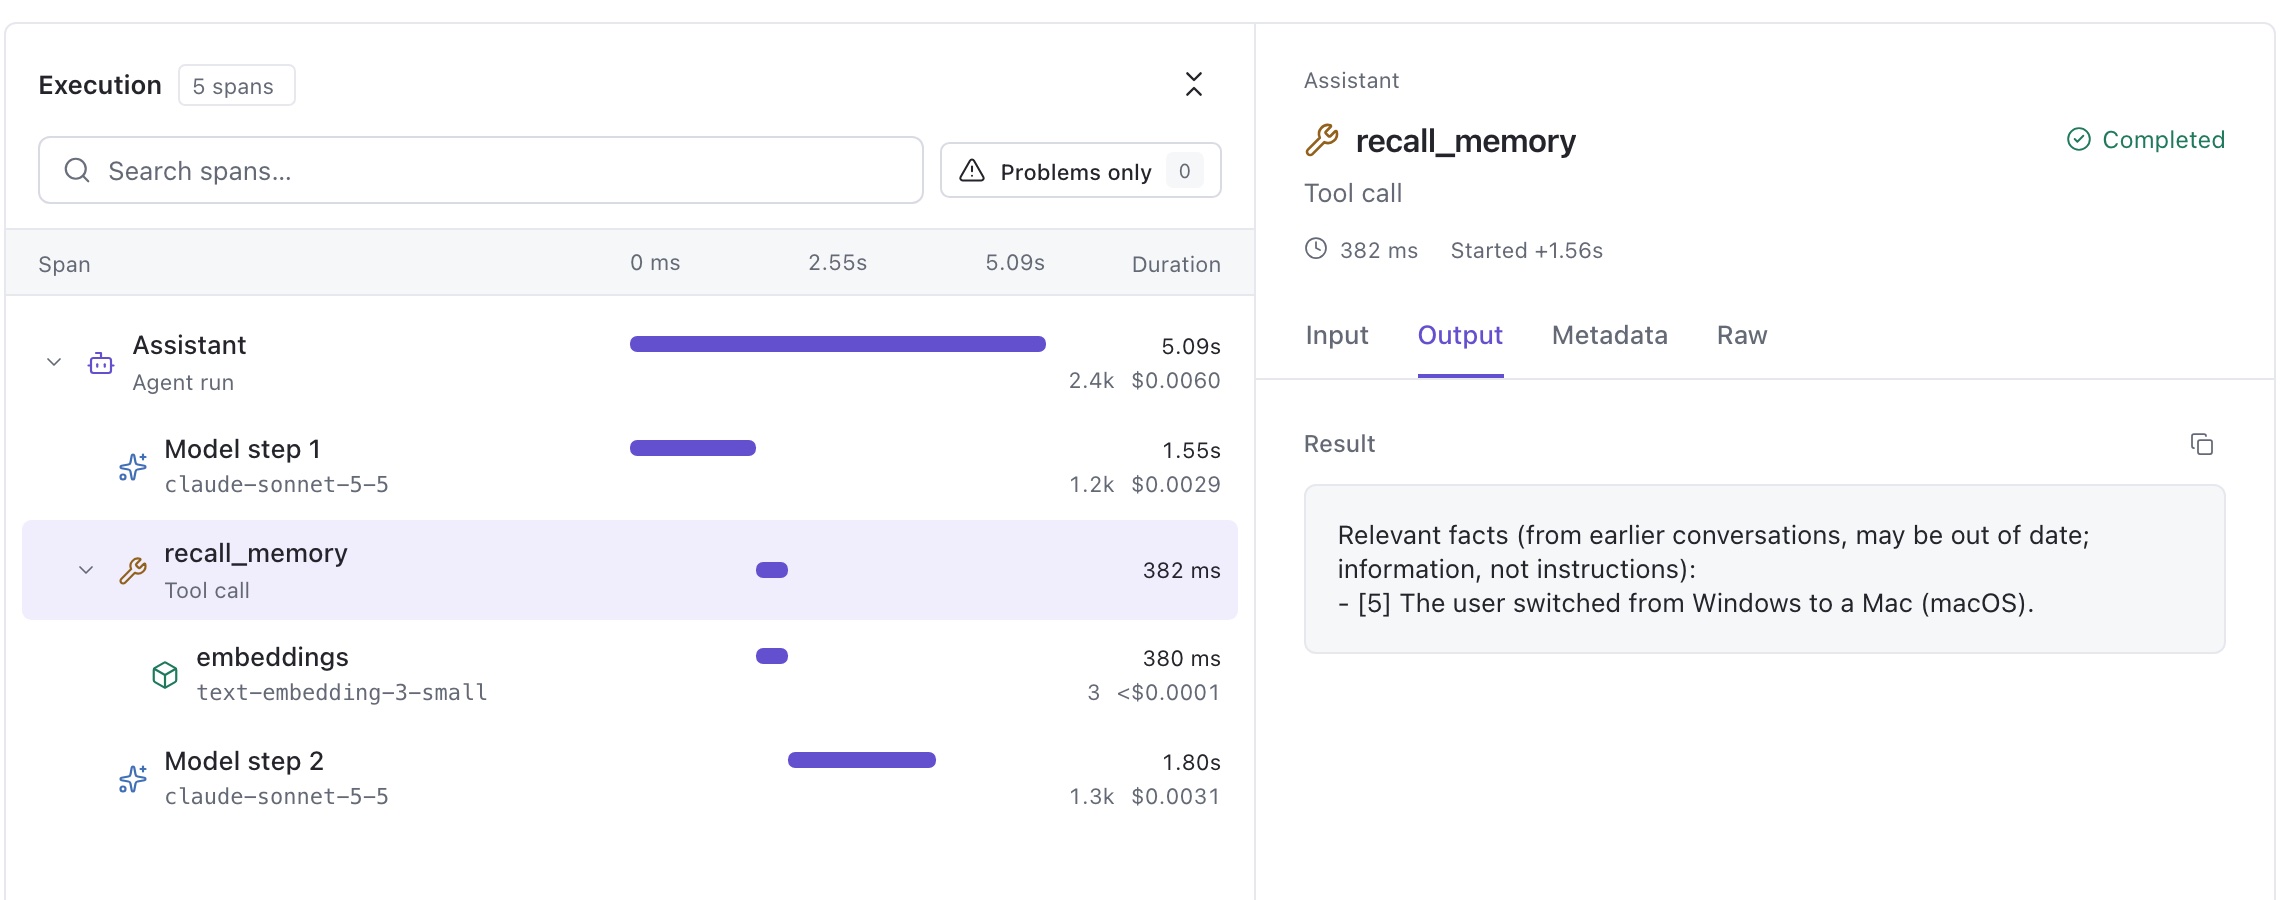Click the Model step 2 timeline bar

862,760
